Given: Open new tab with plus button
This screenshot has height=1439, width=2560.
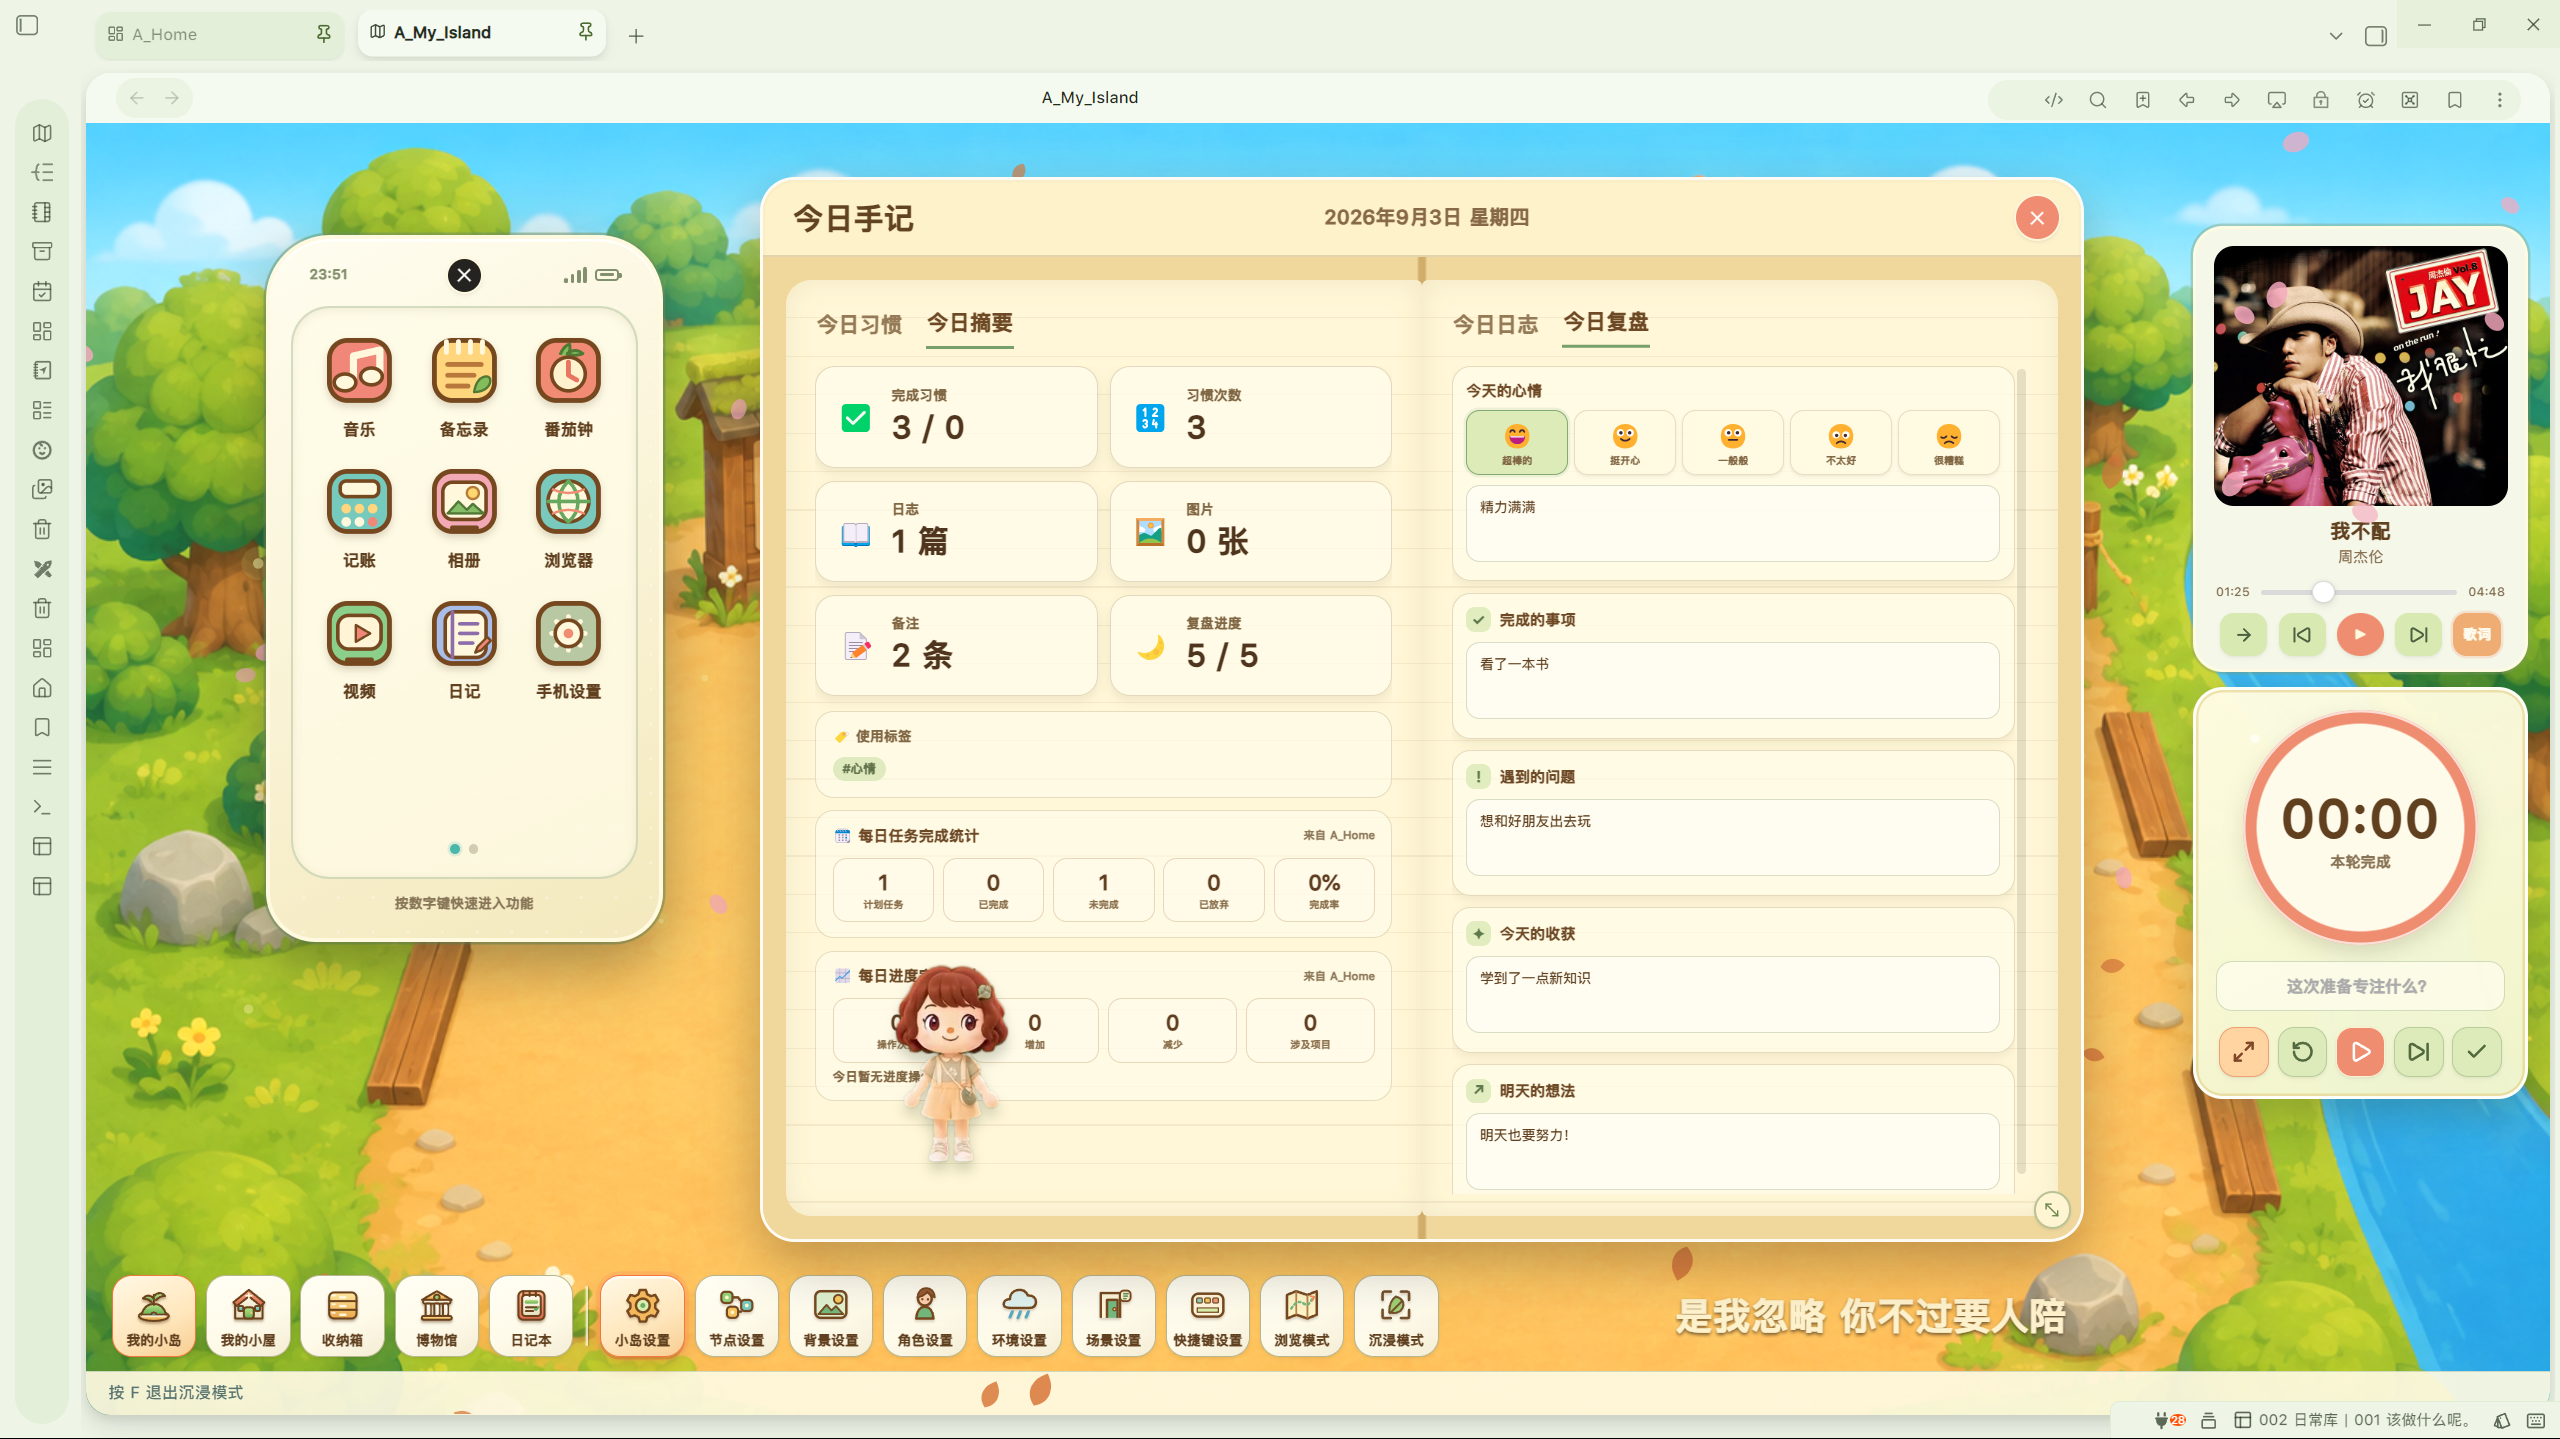Looking at the screenshot, I should pyautogui.click(x=636, y=36).
